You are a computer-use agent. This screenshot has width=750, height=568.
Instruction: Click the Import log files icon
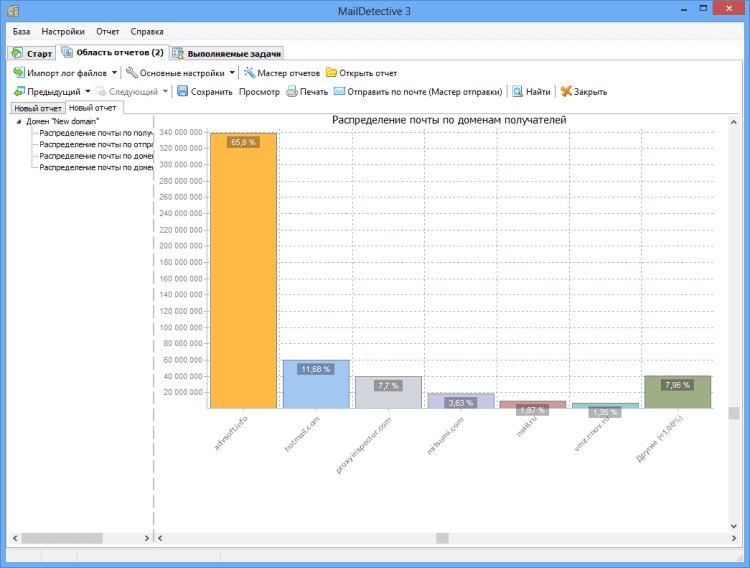click(19, 73)
